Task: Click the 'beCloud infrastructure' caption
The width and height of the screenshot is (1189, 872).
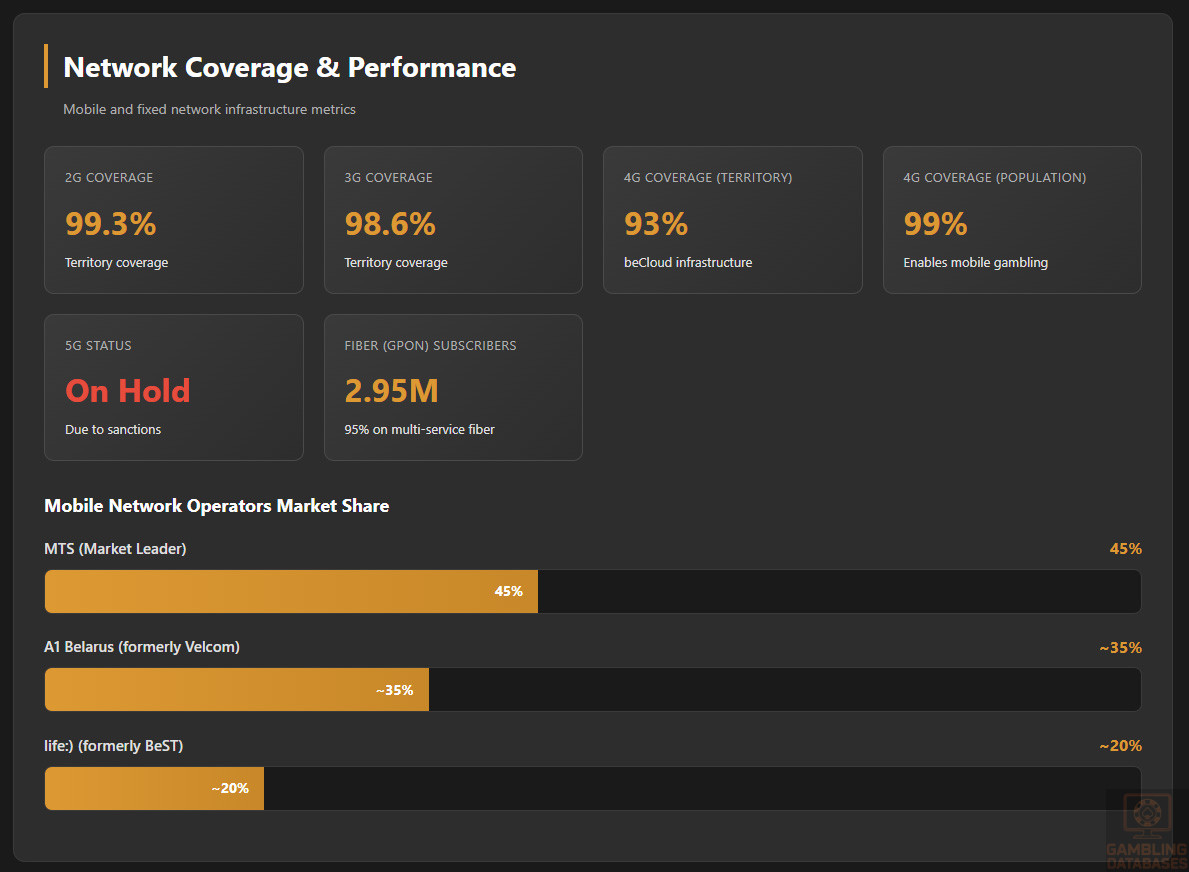Action: coord(688,263)
